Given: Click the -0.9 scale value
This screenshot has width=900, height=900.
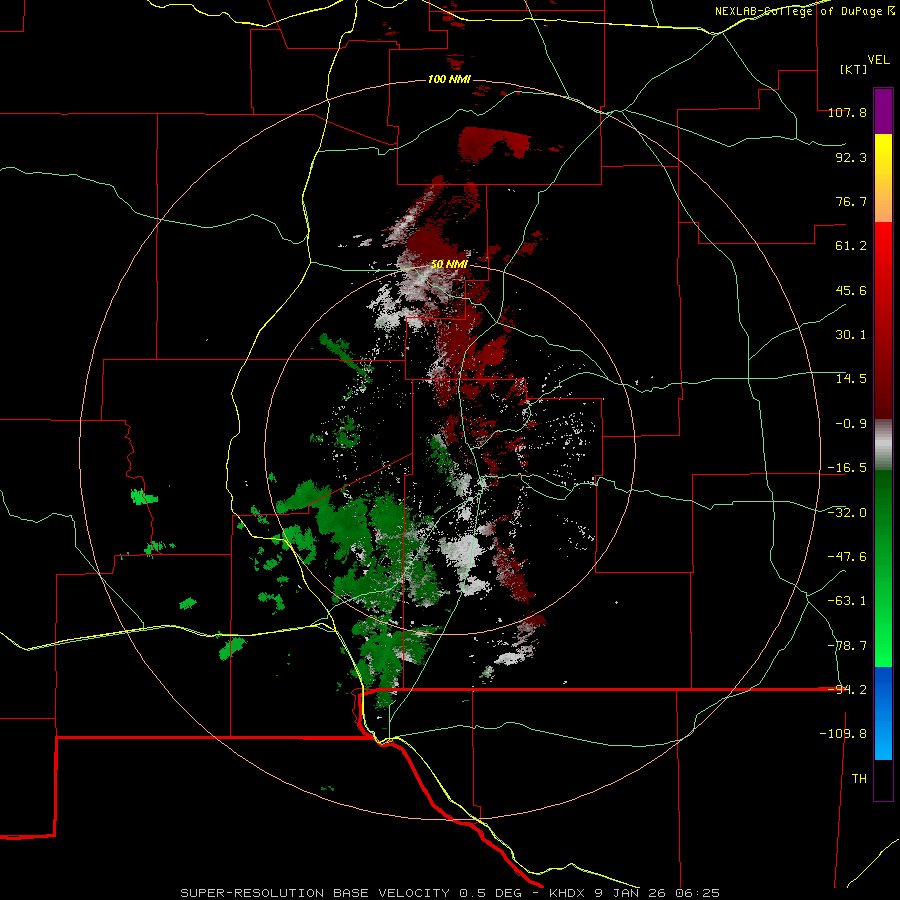Looking at the screenshot, I should (851, 424).
